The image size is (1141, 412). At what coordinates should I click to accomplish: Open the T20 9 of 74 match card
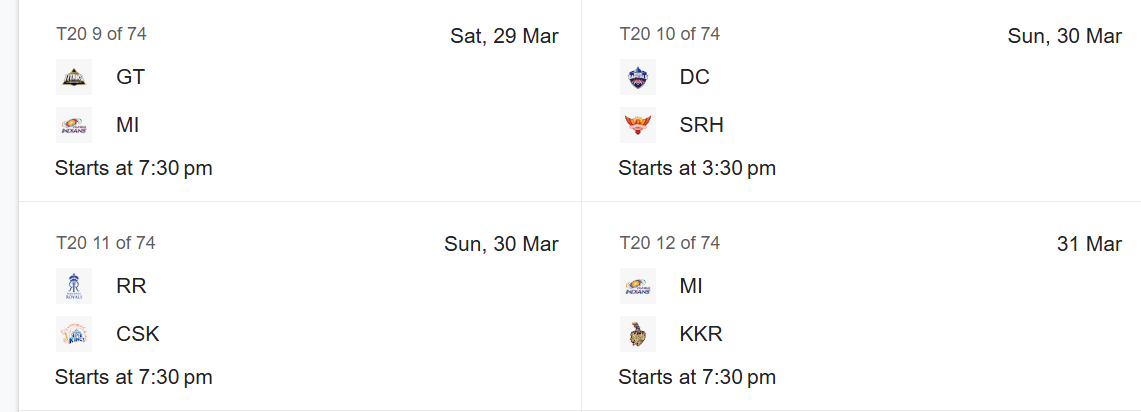300,100
